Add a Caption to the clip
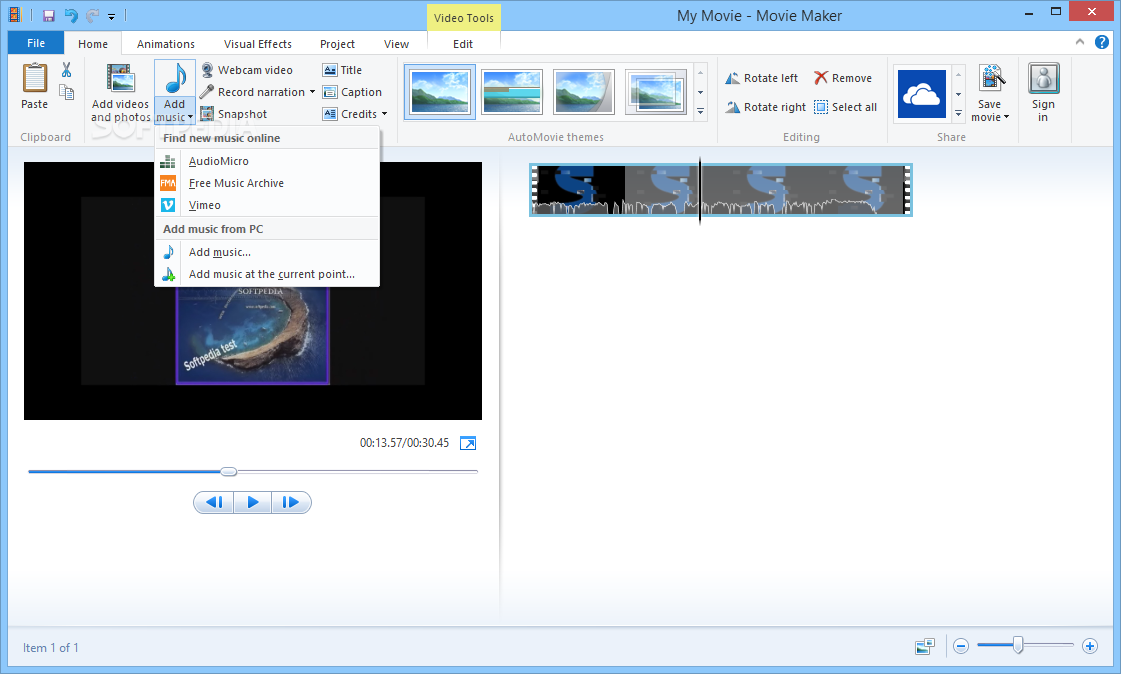 point(352,92)
